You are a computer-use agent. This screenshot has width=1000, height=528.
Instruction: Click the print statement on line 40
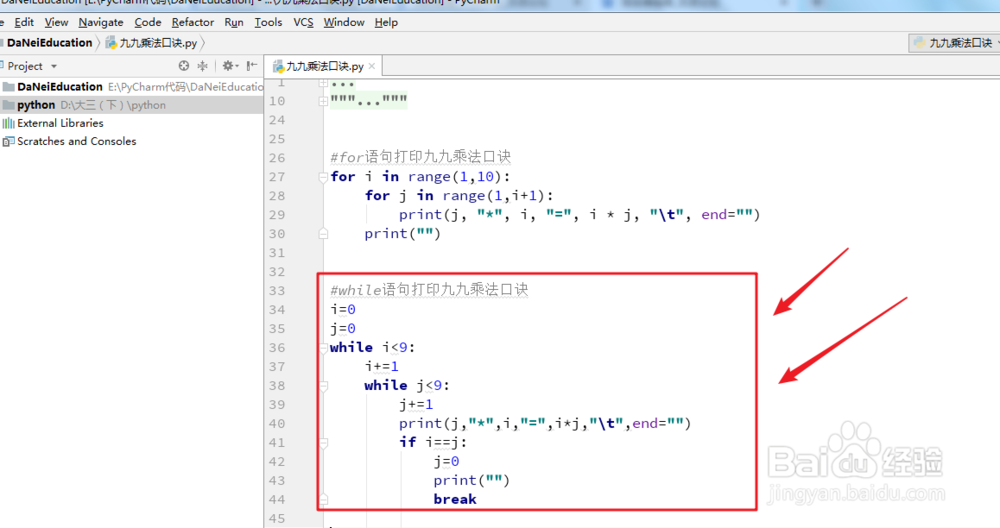tap(545, 423)
